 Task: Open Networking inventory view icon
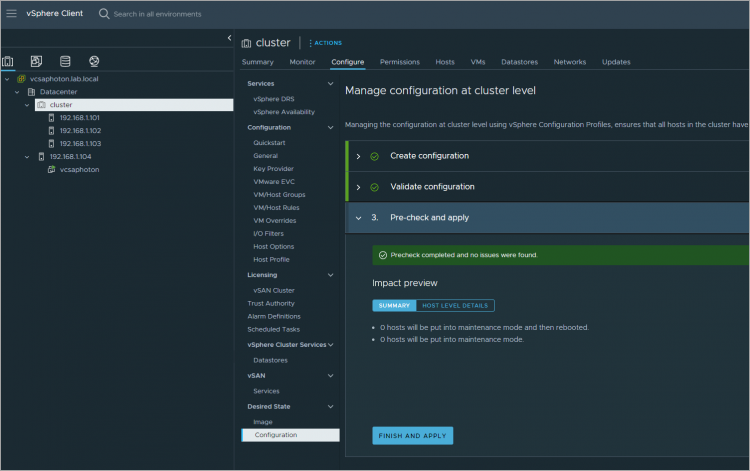pyautogui.click(x=94, y=61)
